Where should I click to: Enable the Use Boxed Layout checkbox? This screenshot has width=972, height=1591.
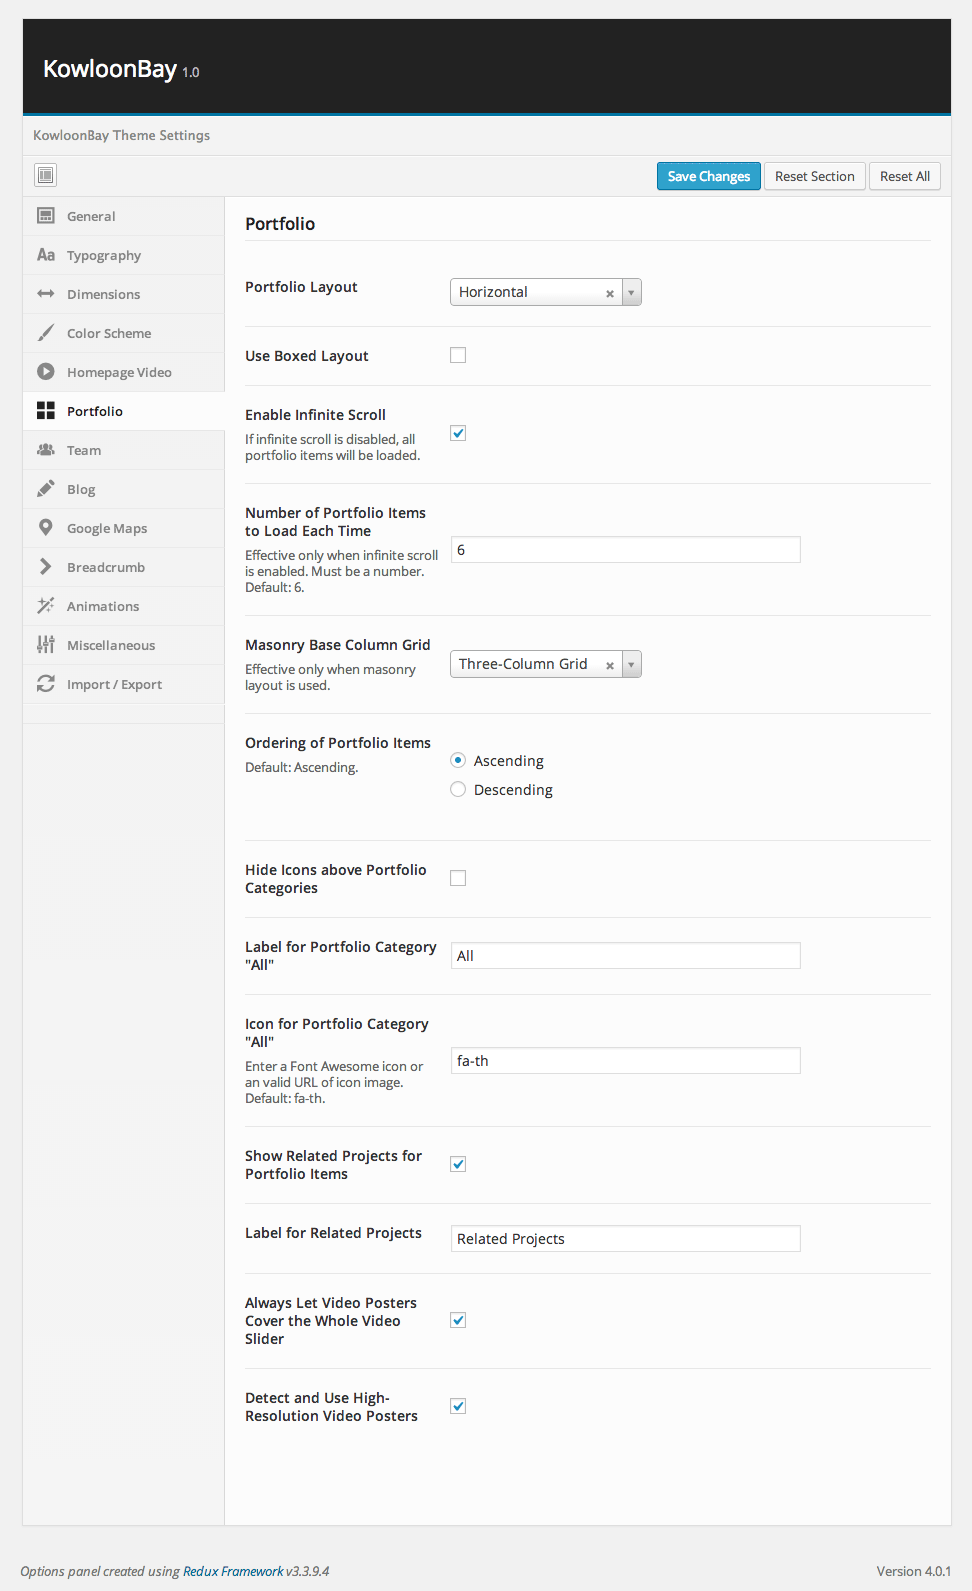pos(458,355)
